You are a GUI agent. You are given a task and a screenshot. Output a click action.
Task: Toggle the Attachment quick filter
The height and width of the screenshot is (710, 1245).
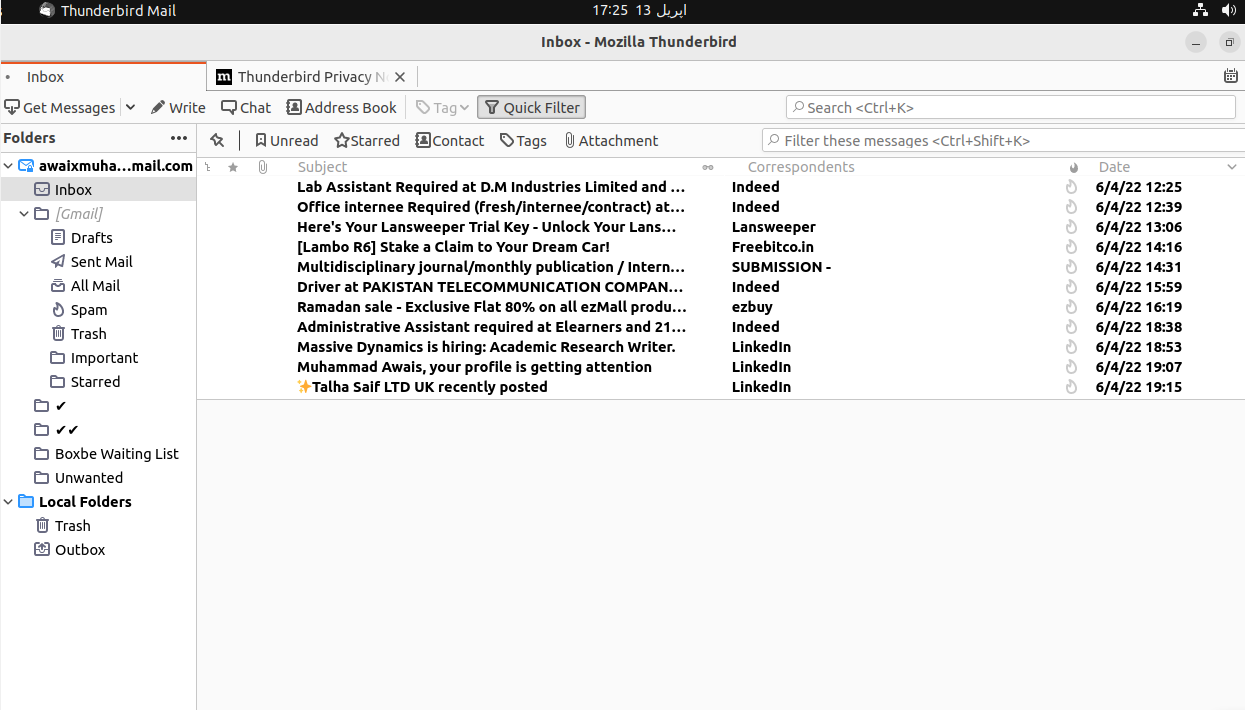611,140
